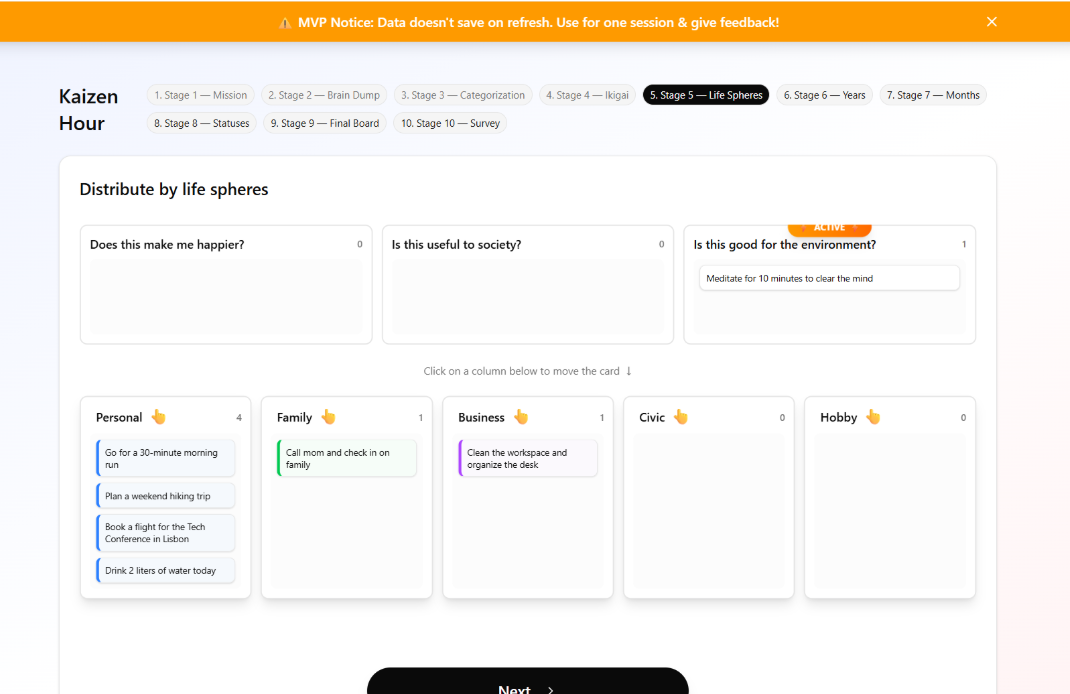Click the down arrow in the move-card hint
This screenshot has width=1070, height=694.
[x=629, y=370]
